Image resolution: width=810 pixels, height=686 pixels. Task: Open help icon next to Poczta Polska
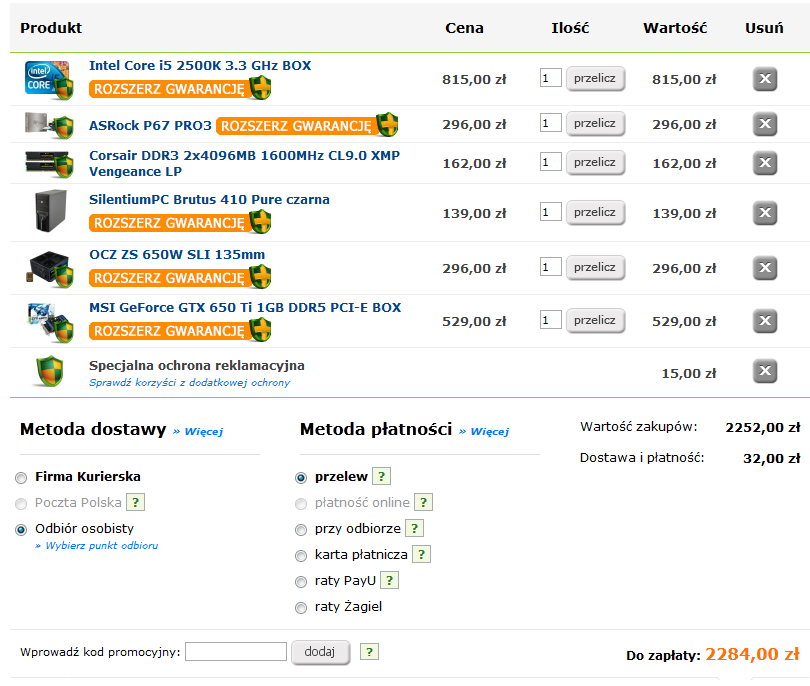(x=136, y=502)
